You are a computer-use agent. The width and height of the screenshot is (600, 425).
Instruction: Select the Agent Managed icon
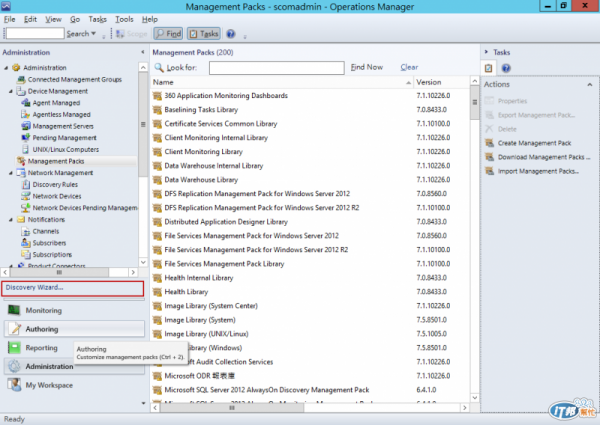tap(26, 103)
